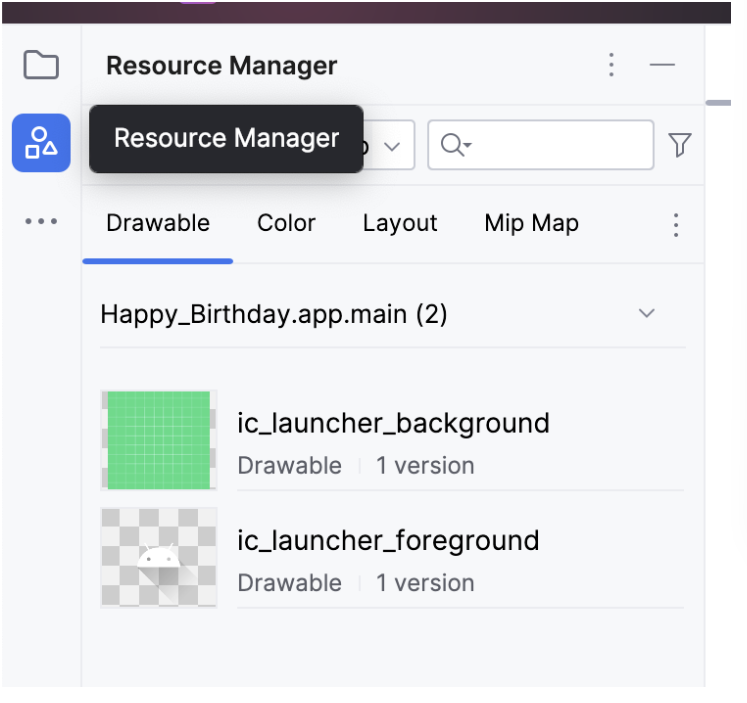The image size is (747, 703).
Task: Open the Project folder tool window icon
Action: click(41, 64)
